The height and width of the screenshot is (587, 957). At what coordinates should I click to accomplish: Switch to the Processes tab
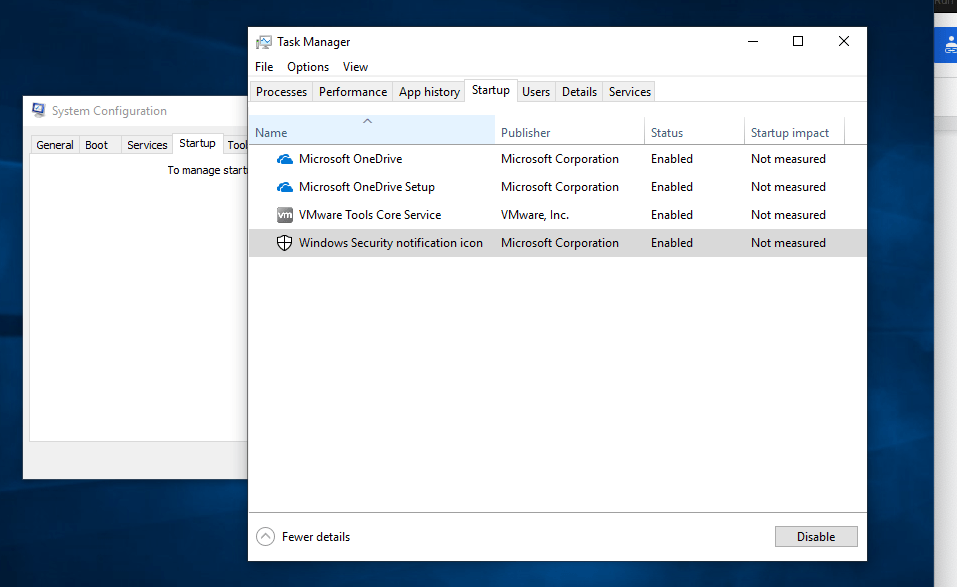[281, 92]
